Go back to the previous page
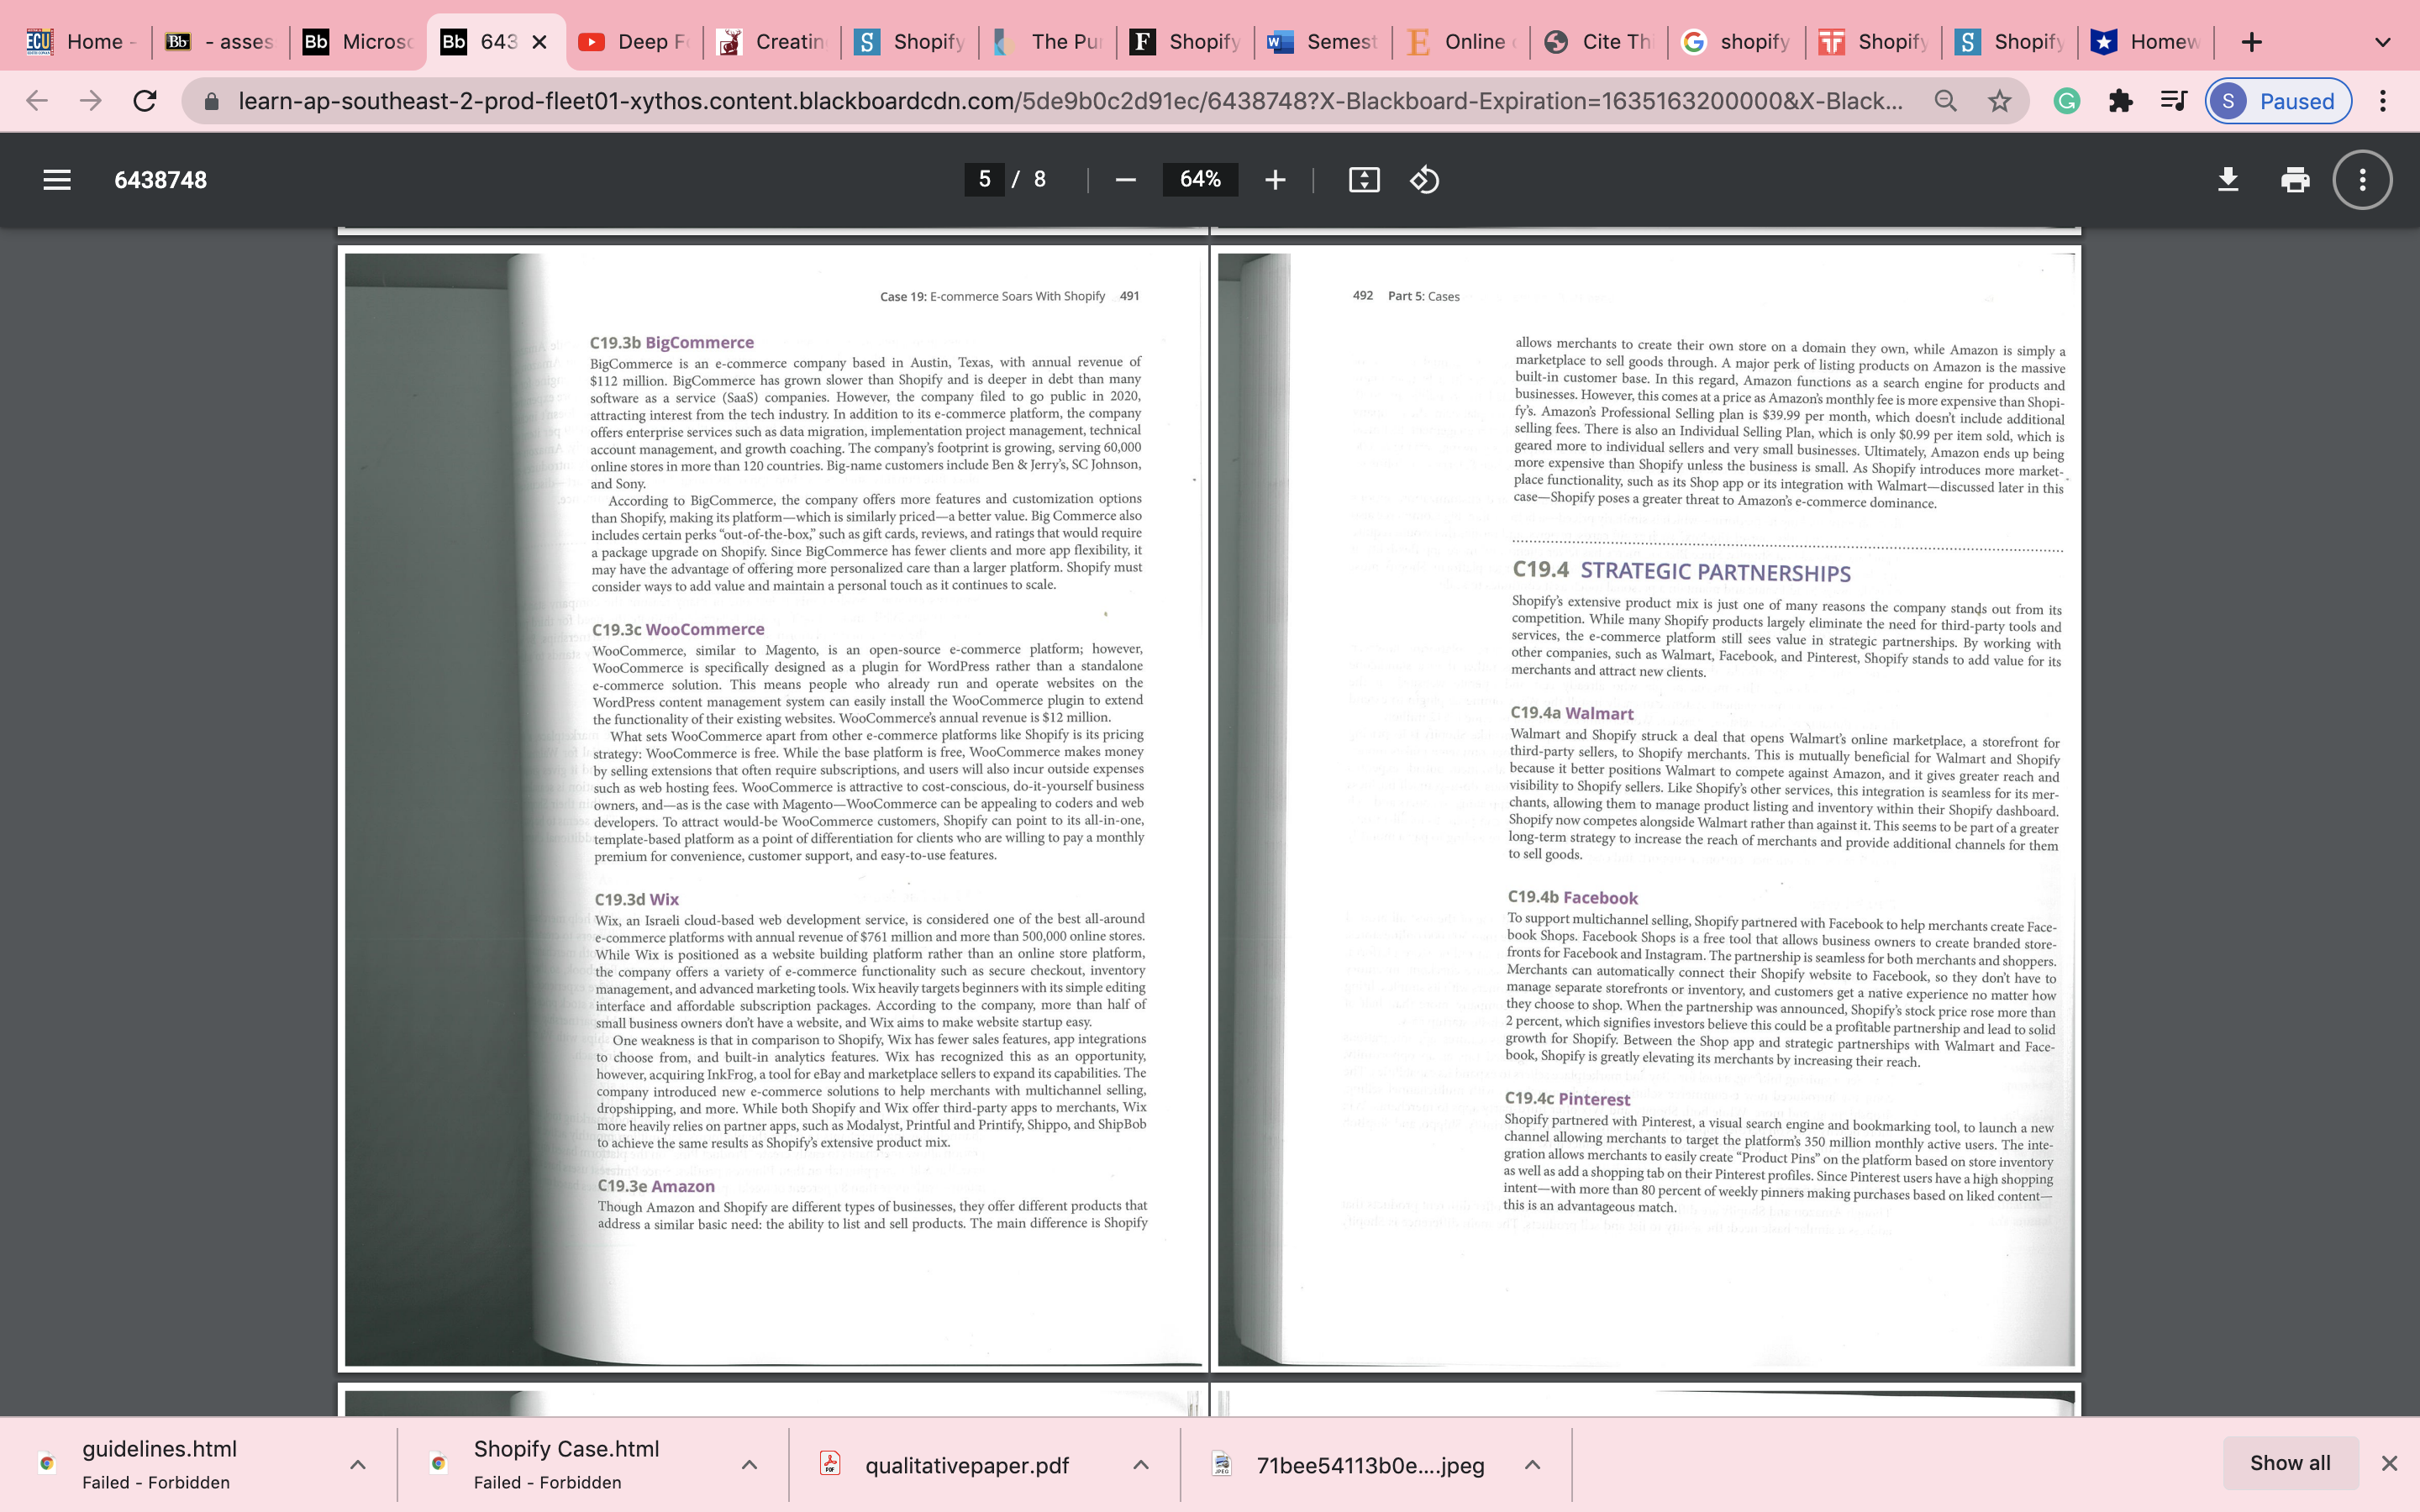The width and height of the screenshot is (2420, 1512). point(37,101)
